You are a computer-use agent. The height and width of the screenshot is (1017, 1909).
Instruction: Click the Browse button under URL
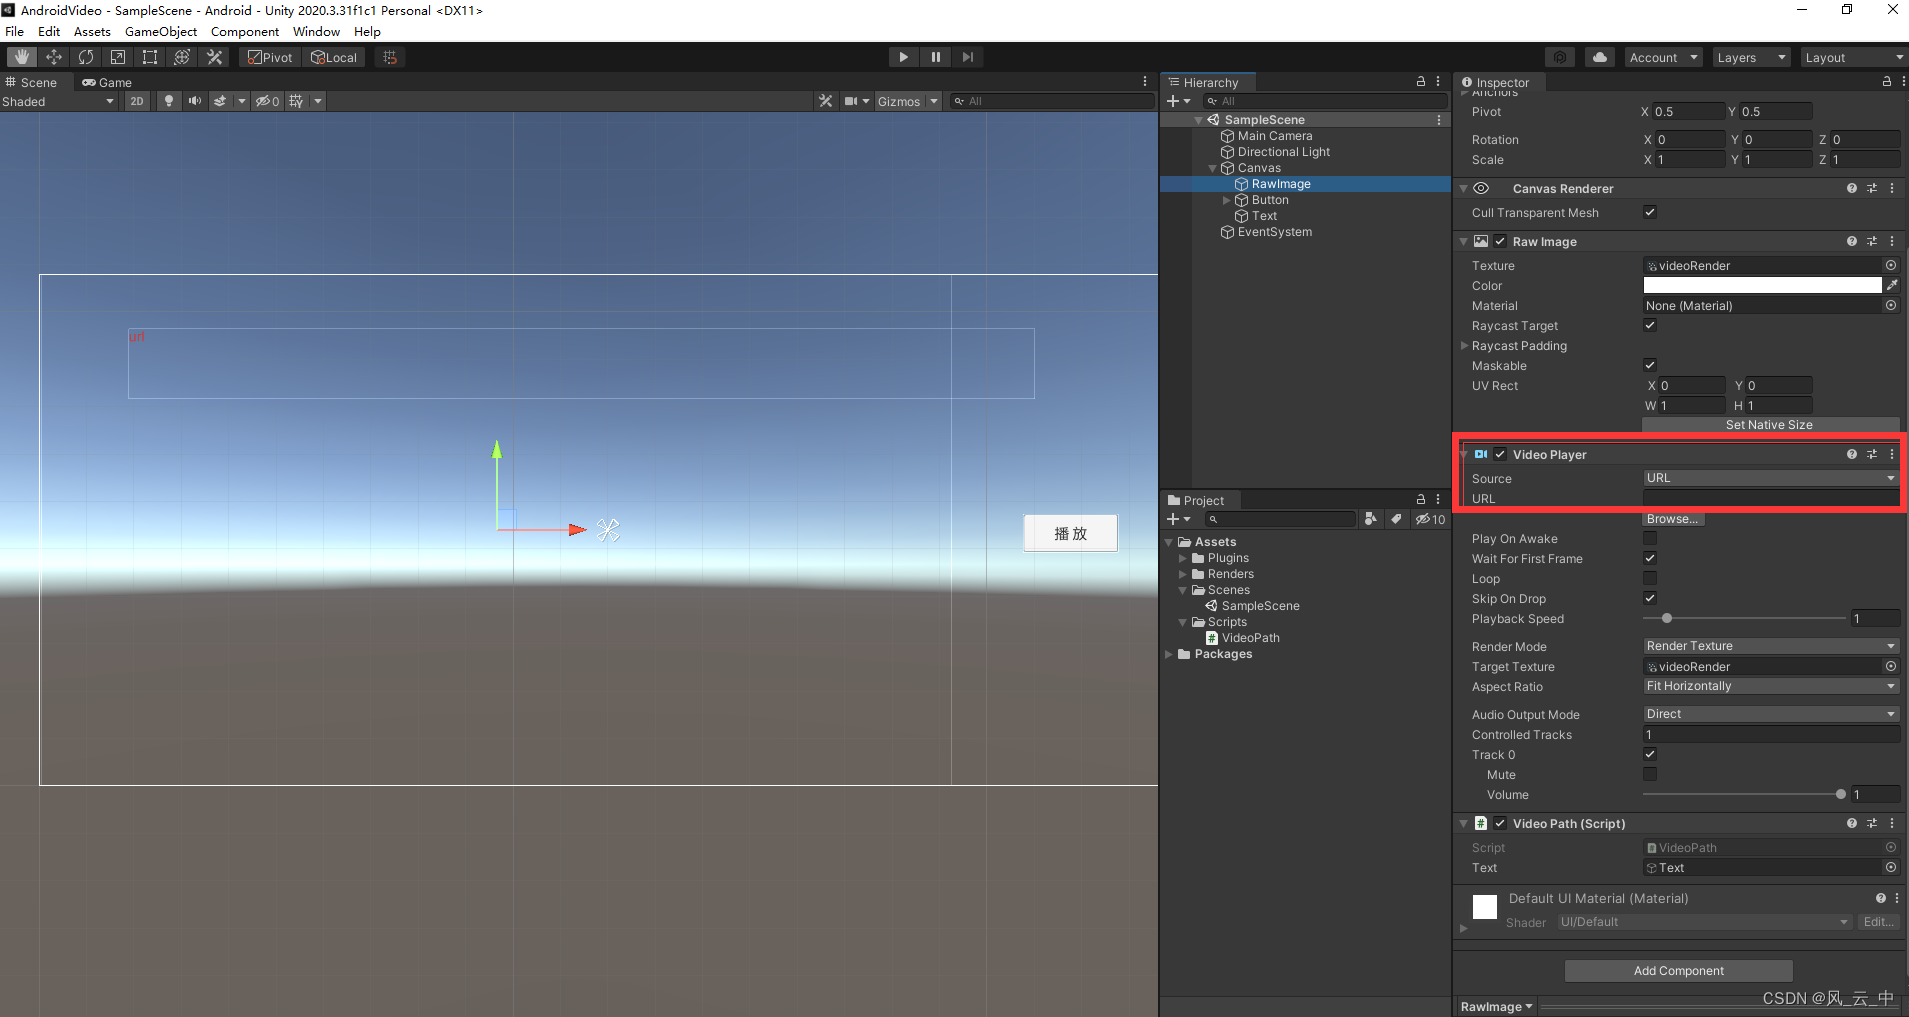(x=1672, y=518)
